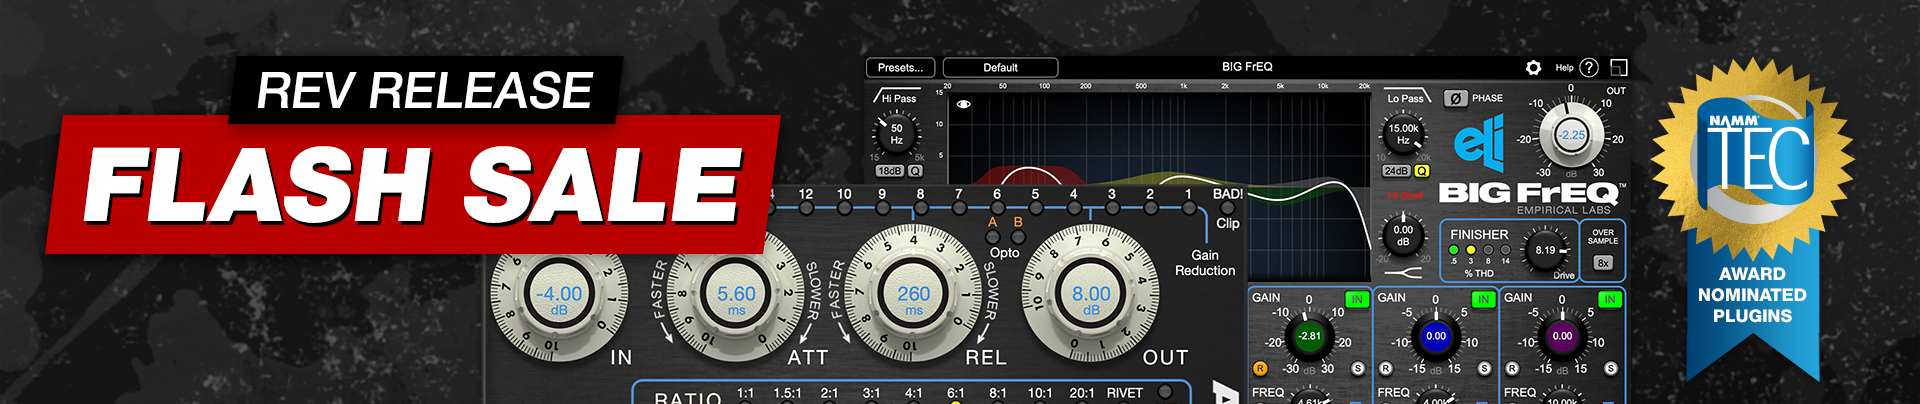Click the Help label in BIG FrEQ
Screen dimensions: 1920x404
click(x=1564, y=68)
